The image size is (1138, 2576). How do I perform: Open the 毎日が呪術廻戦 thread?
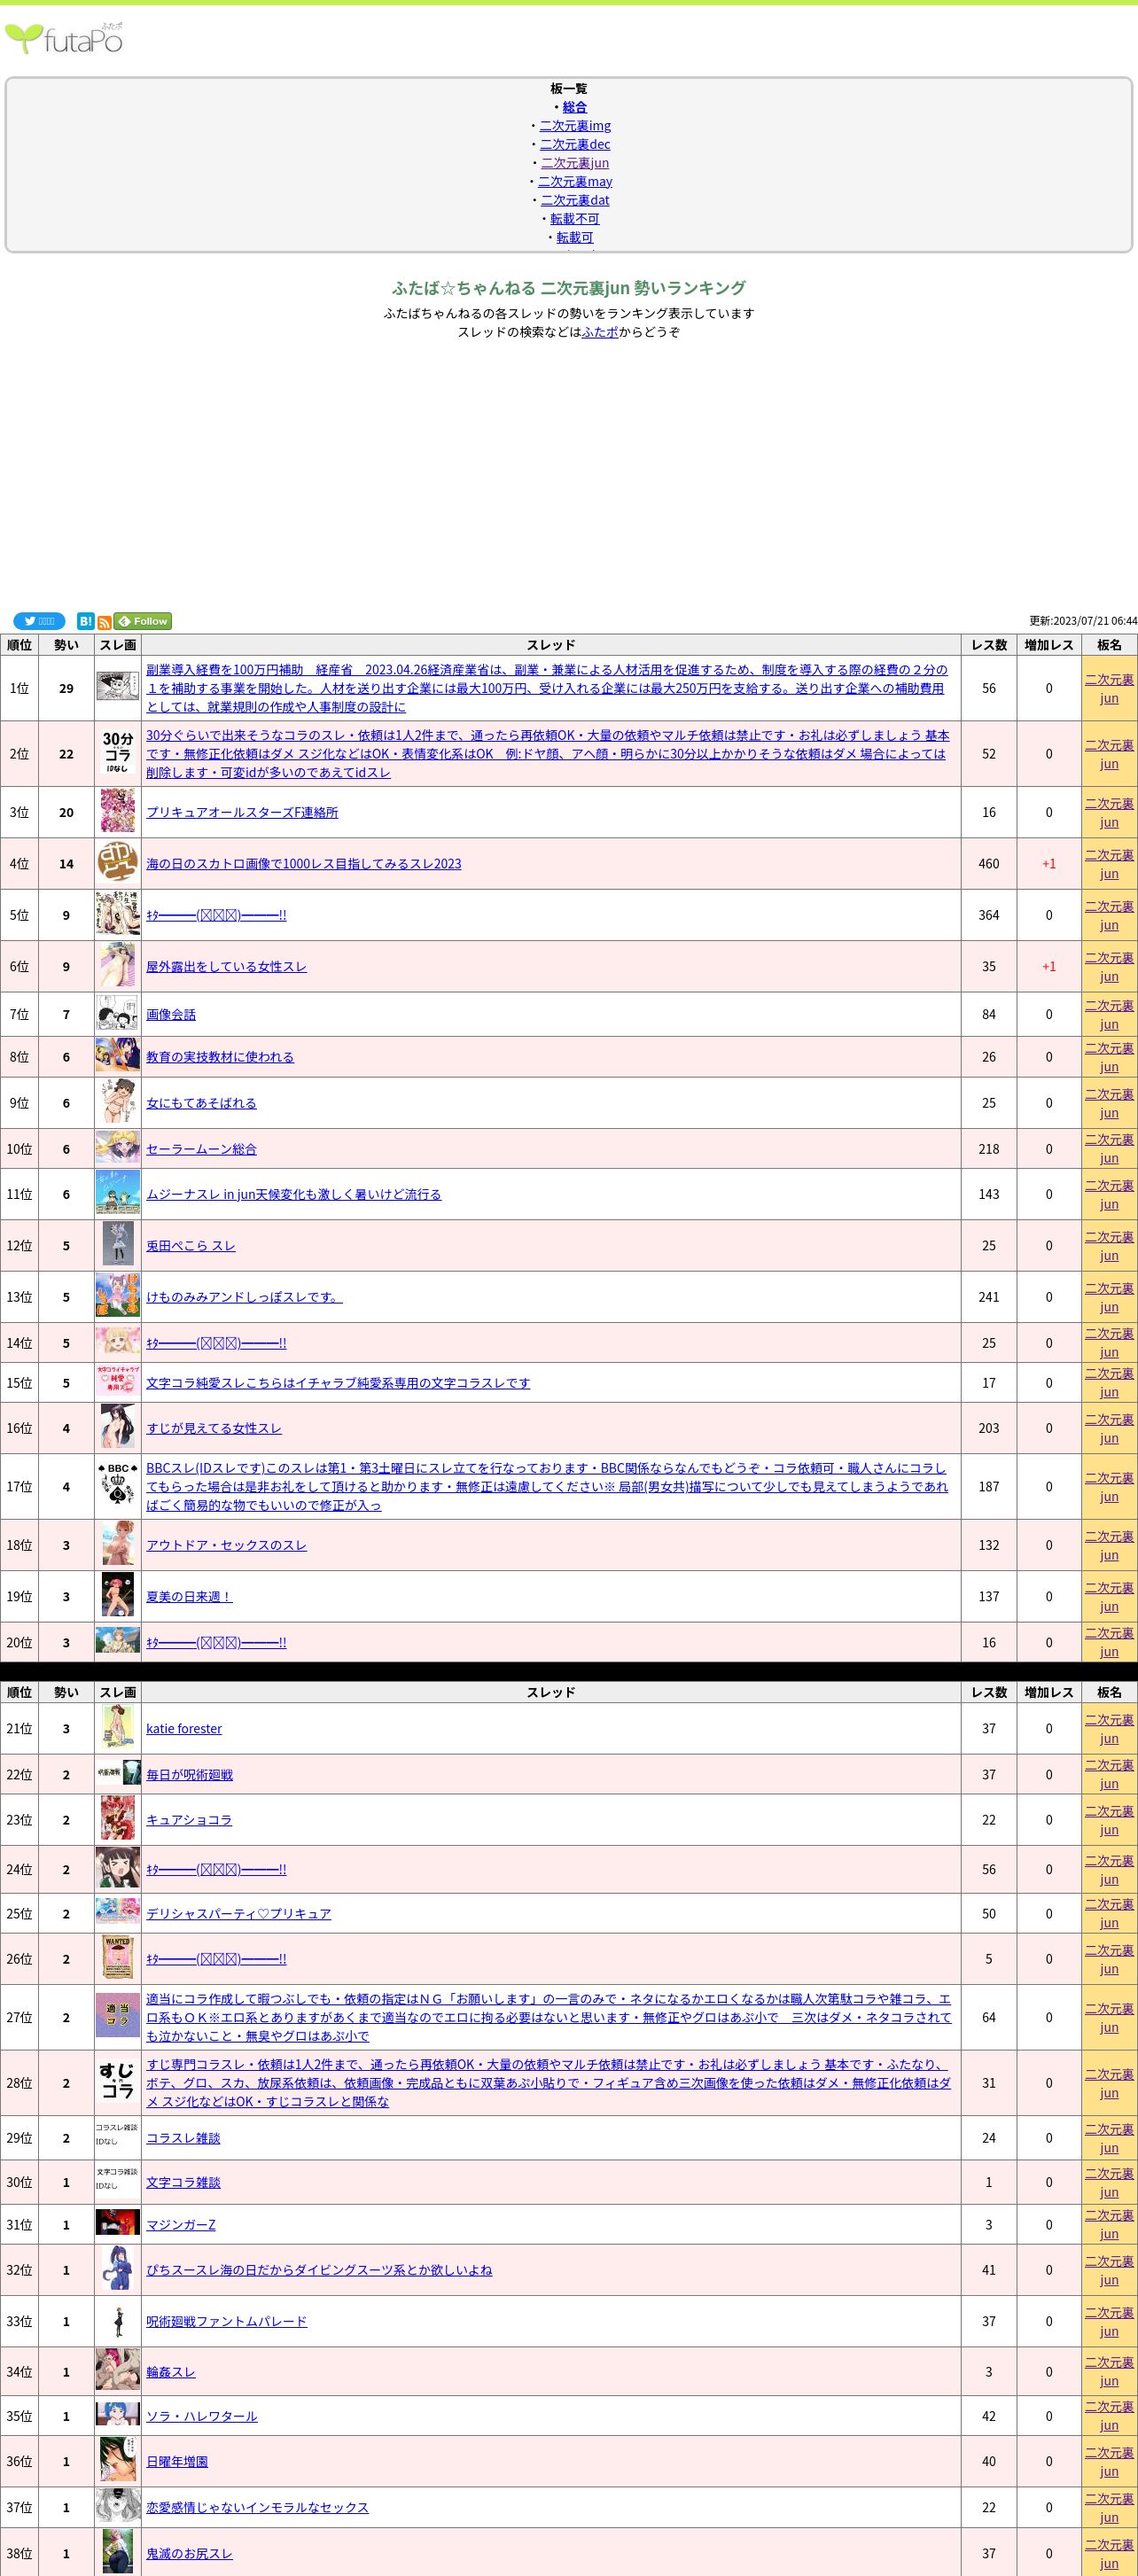click(x=189, y=1774)
